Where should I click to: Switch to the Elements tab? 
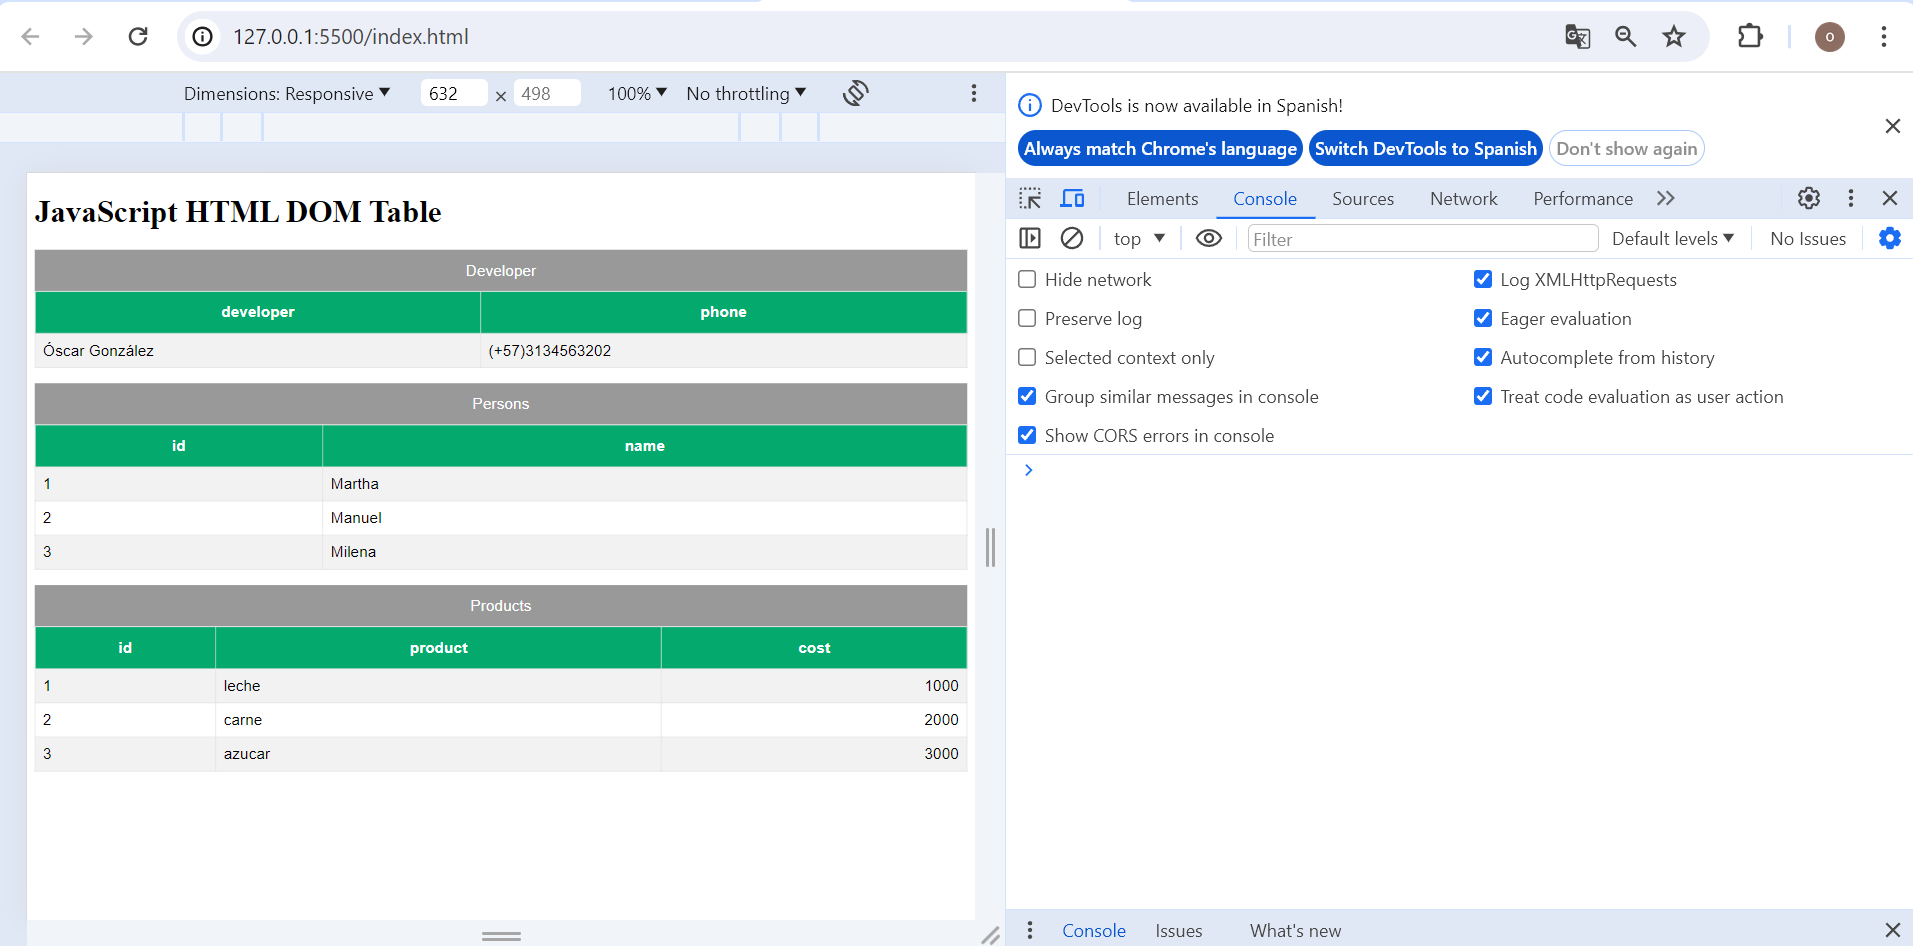(x=1162, y=198)
